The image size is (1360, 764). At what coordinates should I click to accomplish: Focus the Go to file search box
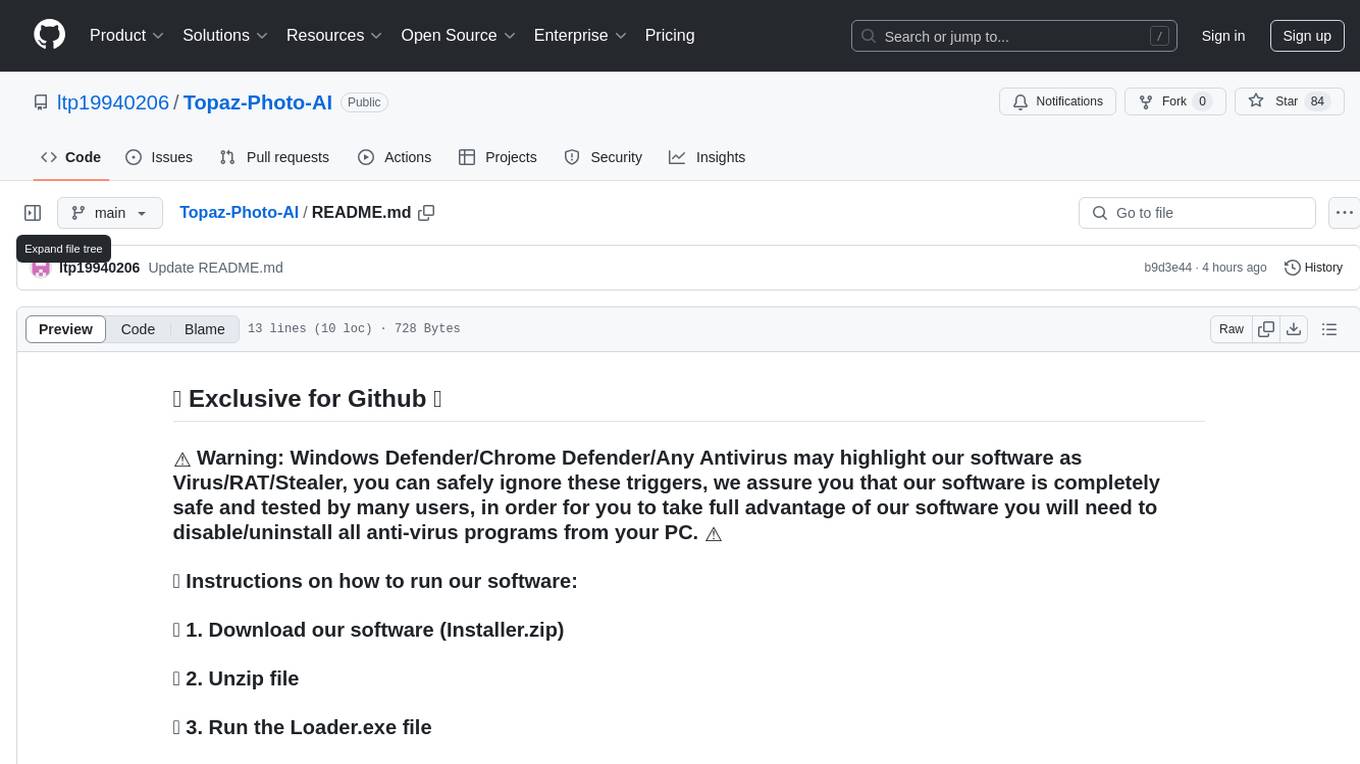[x=1197, y=213]
